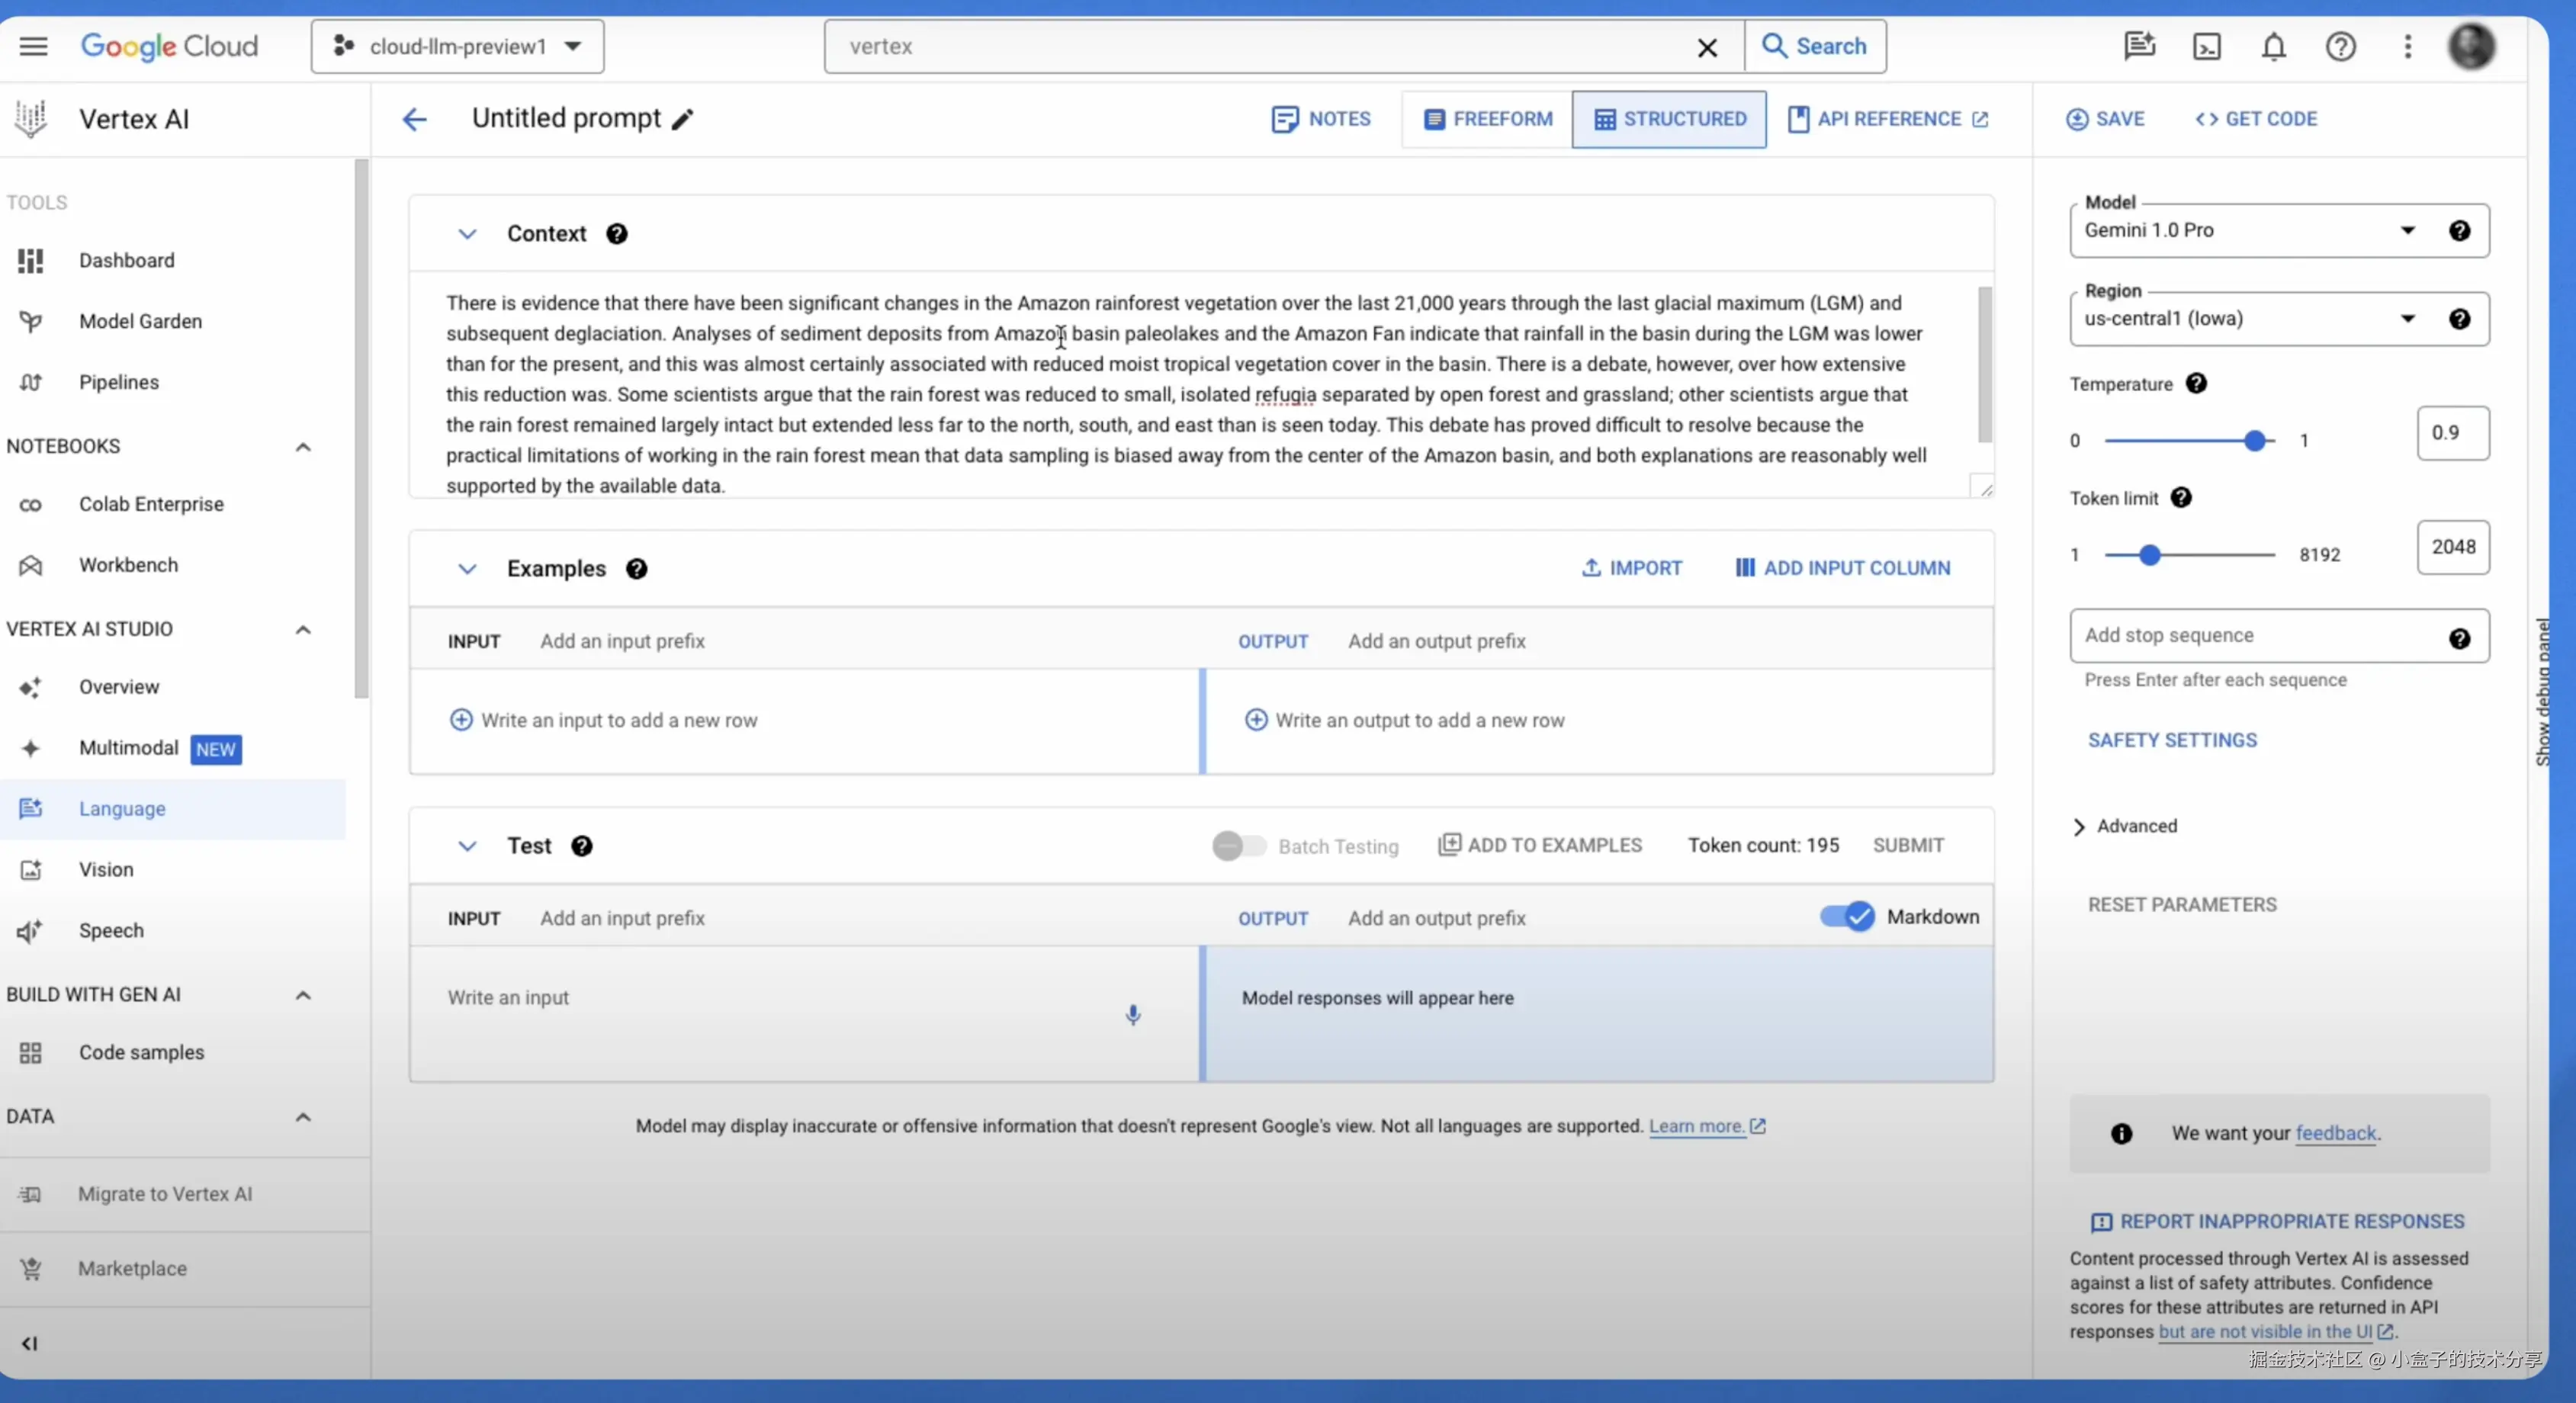The height and width of the screenshot is (1403, 2576).
Task: Open Cloud Shell terminal icon
Action: coord(2206,47)
